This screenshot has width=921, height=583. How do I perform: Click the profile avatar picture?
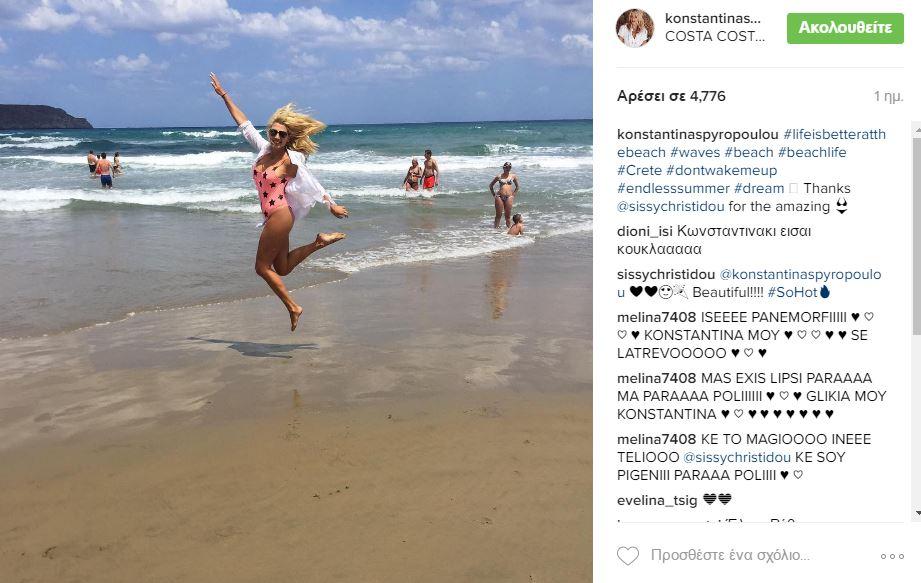point(635,28)
